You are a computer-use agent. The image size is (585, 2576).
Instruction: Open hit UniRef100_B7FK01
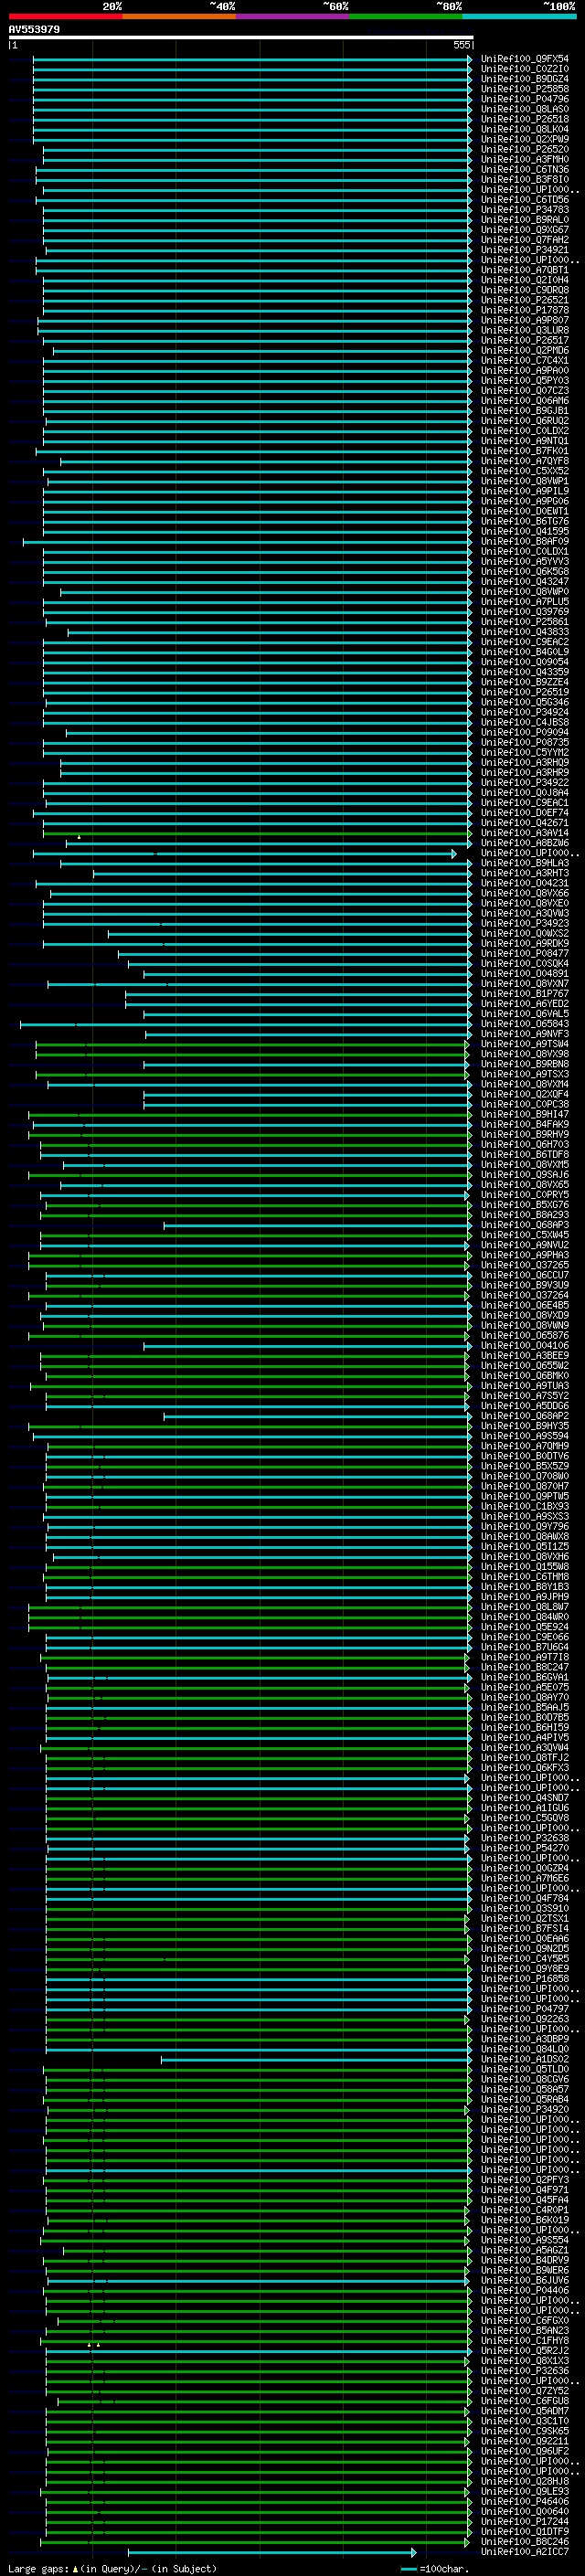tap(525, 451)
